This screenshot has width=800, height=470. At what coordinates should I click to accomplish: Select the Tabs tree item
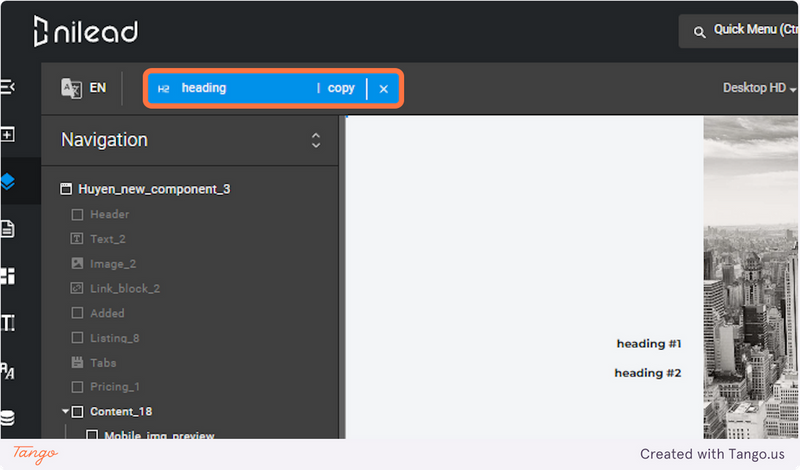[x=103, y=363]
